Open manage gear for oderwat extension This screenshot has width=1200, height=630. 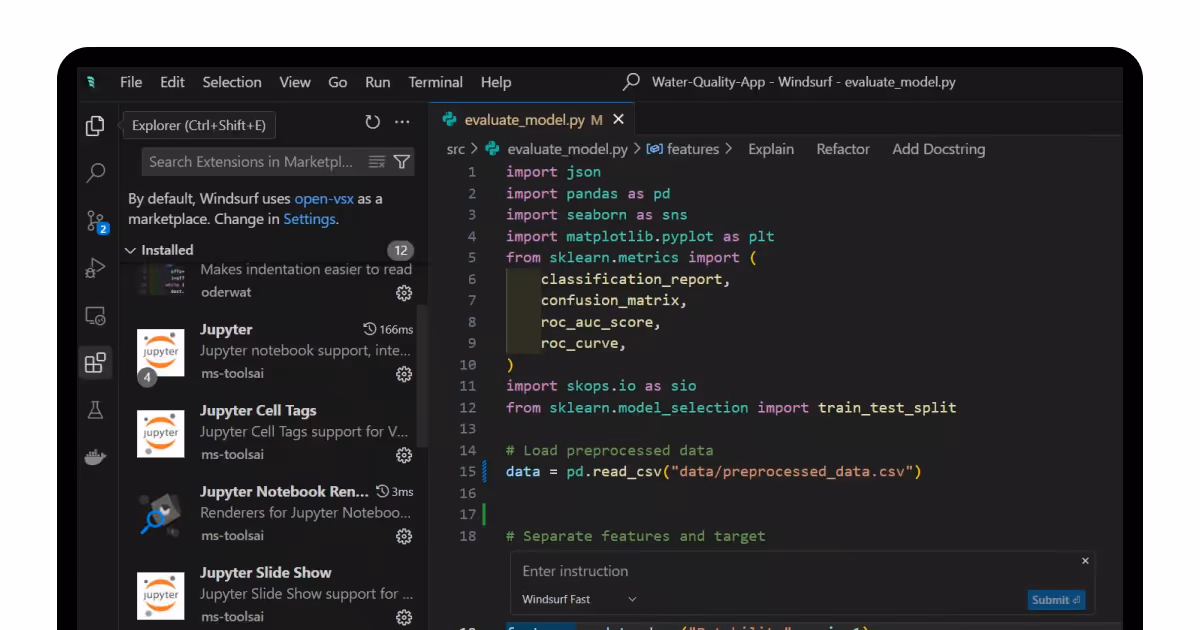pyautogui.click(x=404, y=293)
